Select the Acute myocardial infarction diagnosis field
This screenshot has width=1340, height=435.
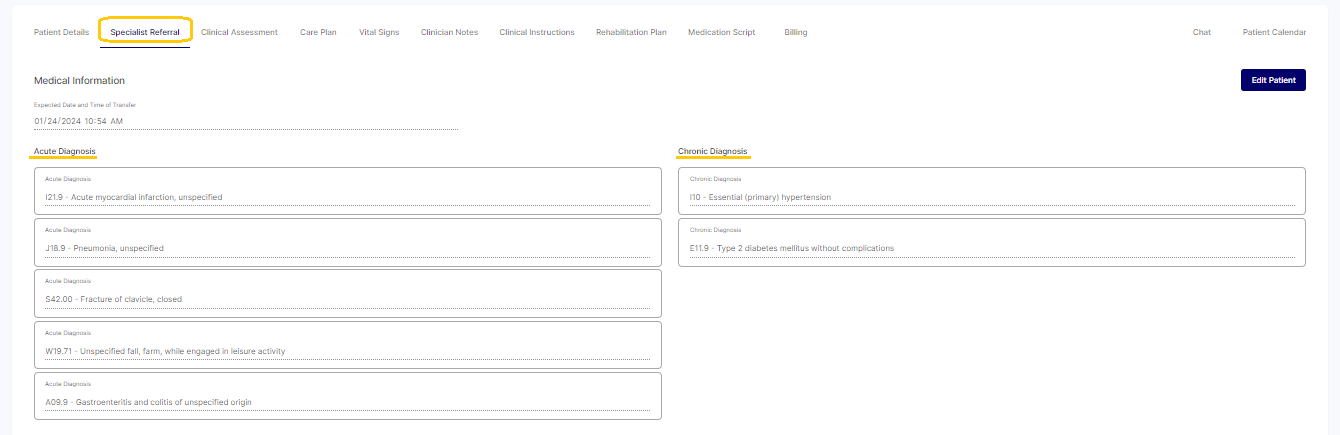[347, 197]
